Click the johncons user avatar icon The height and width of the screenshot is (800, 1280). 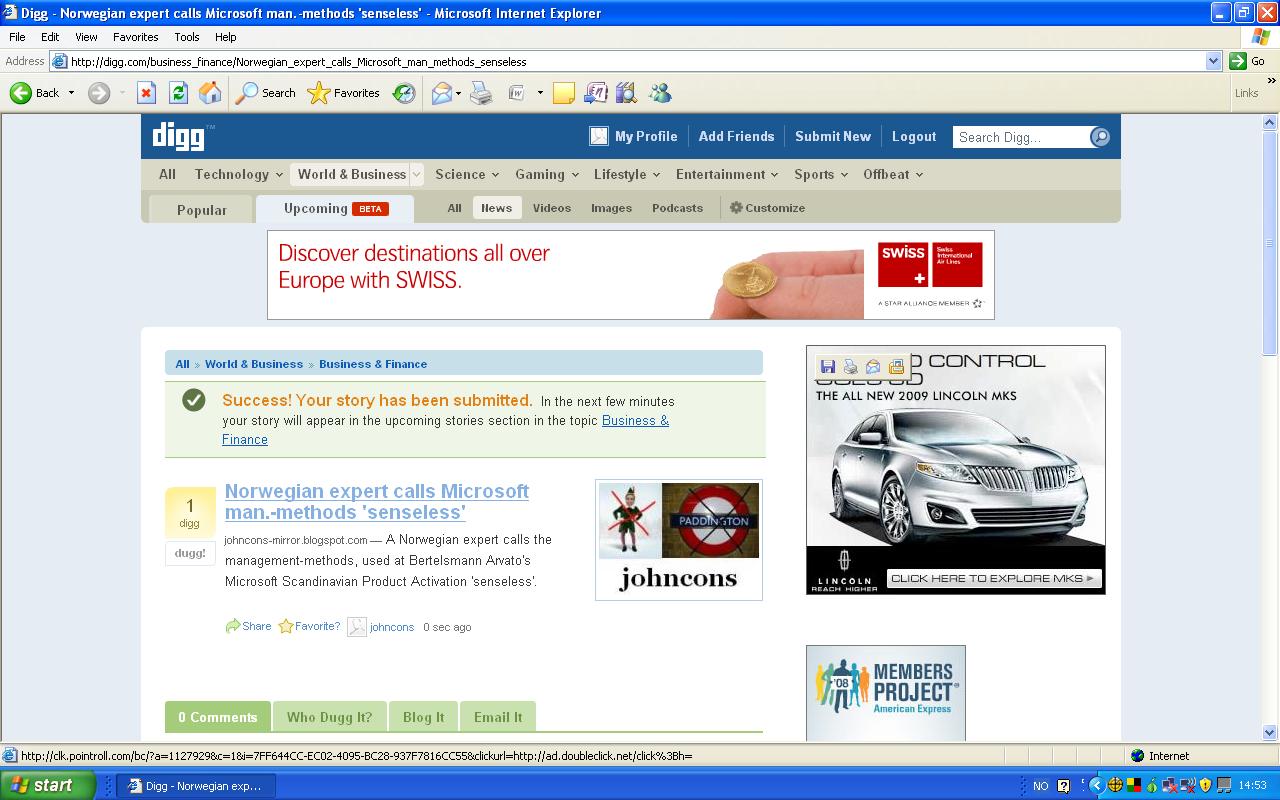[356, 627]
